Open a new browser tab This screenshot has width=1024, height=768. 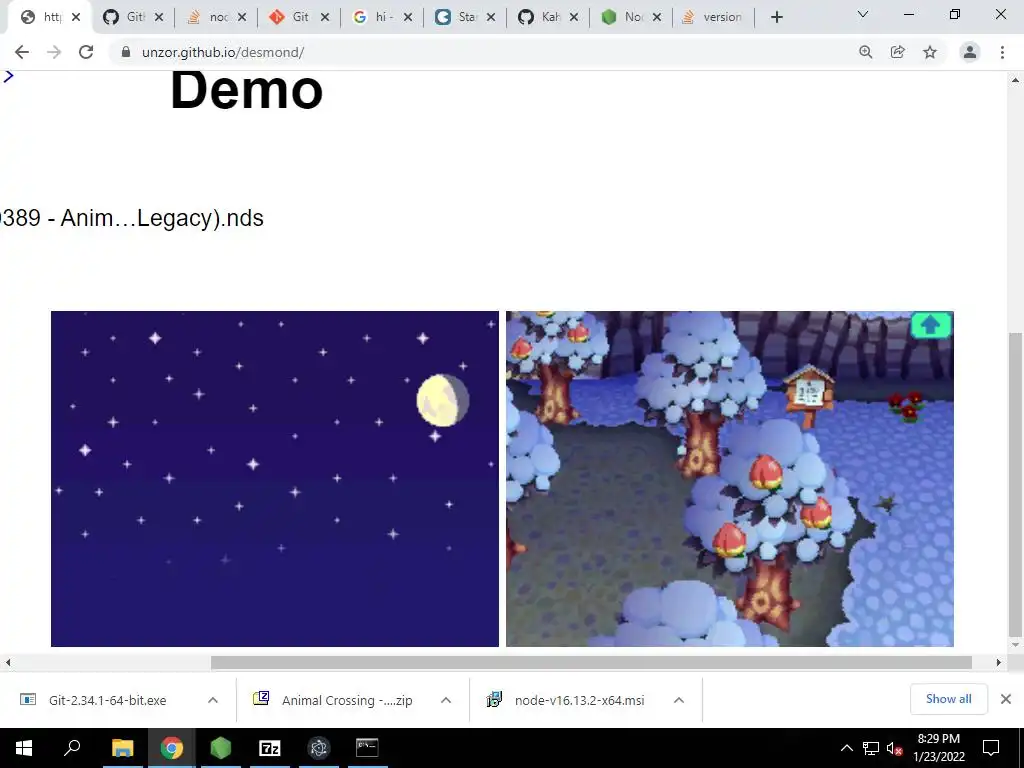point(776,18)
